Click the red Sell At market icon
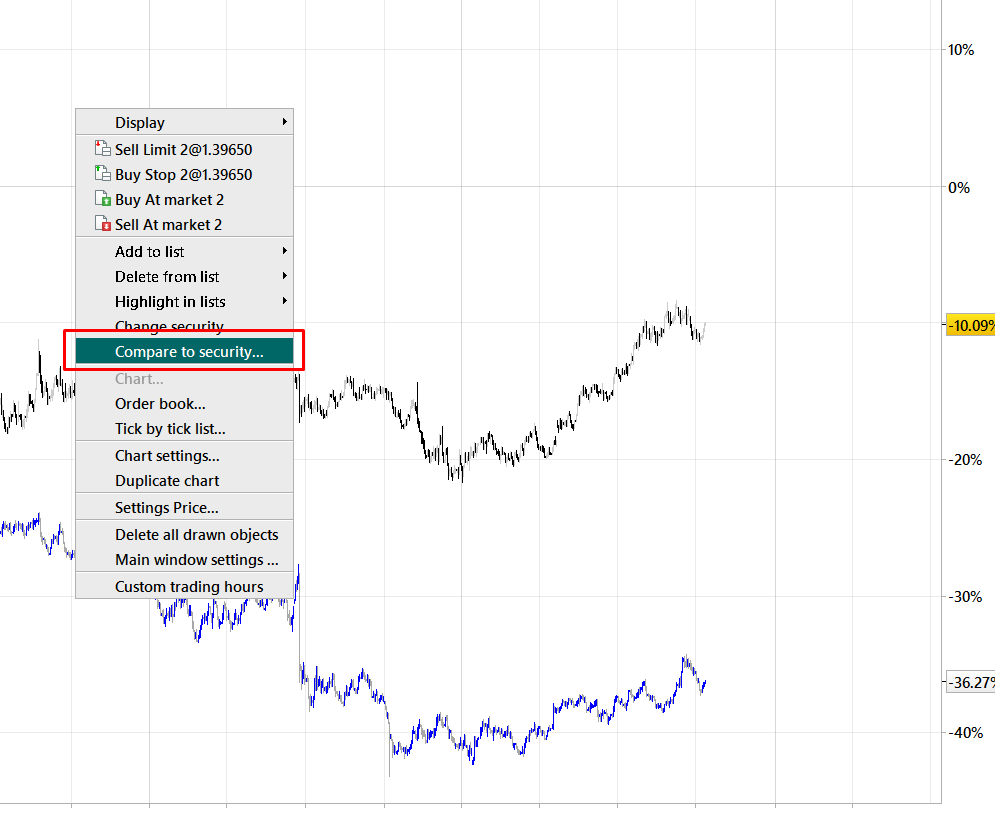 click(100, 224)
